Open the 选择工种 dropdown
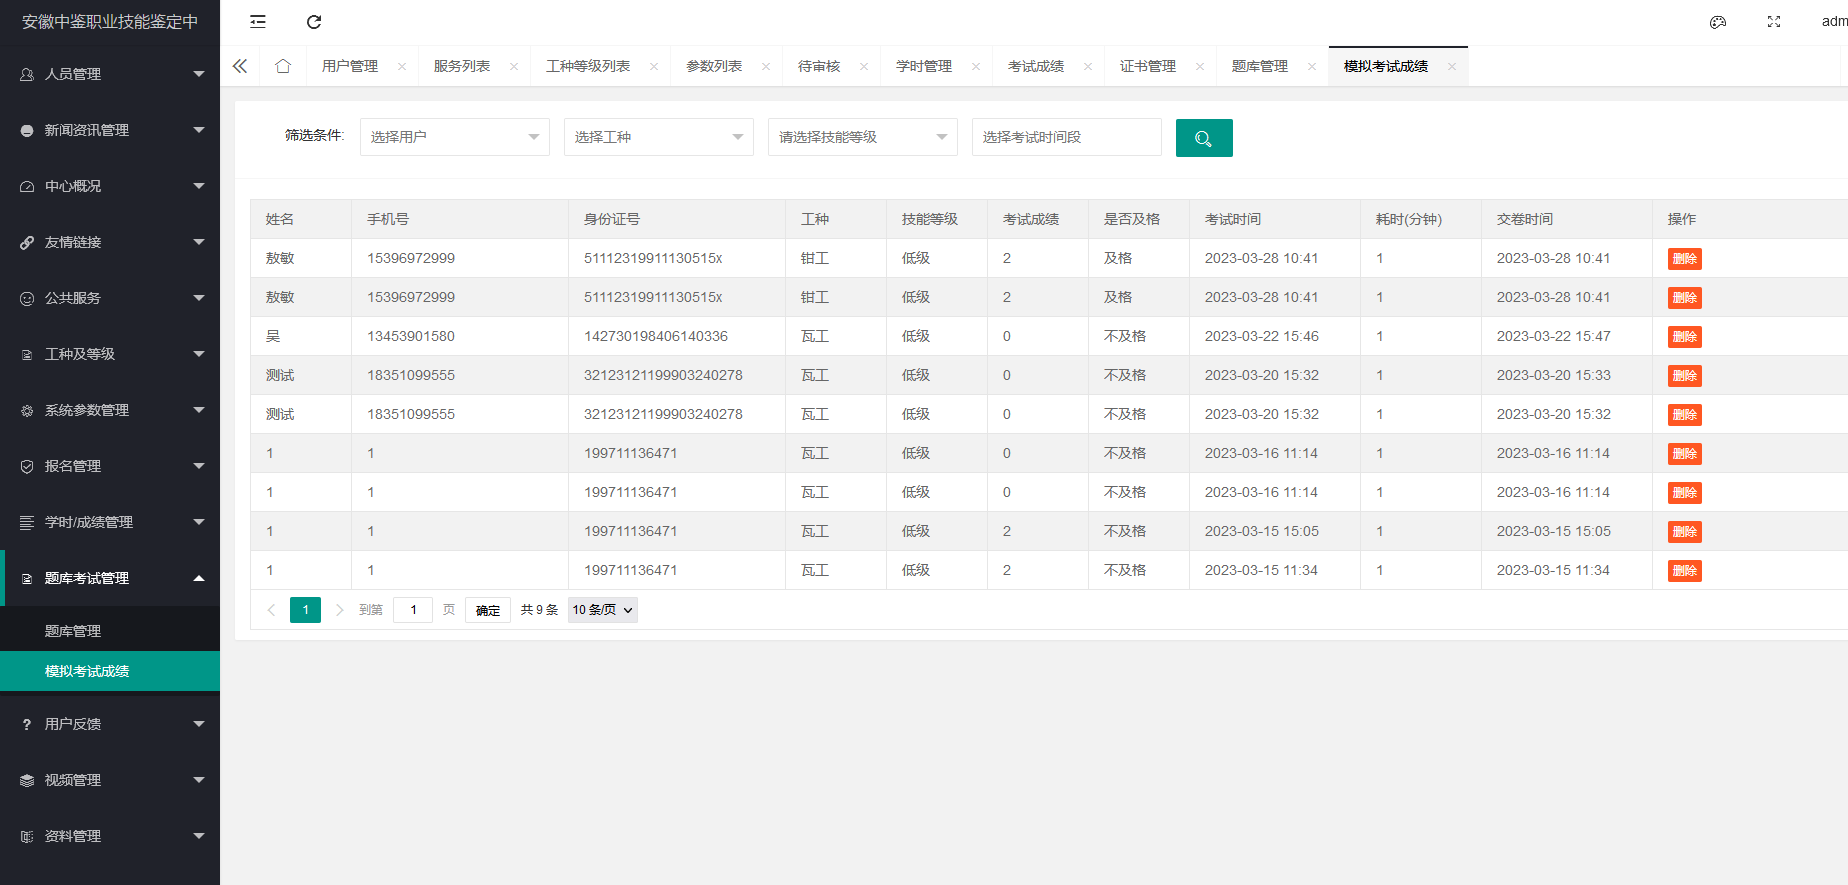Screen dimensions: 1848x885 click(659, 137)
